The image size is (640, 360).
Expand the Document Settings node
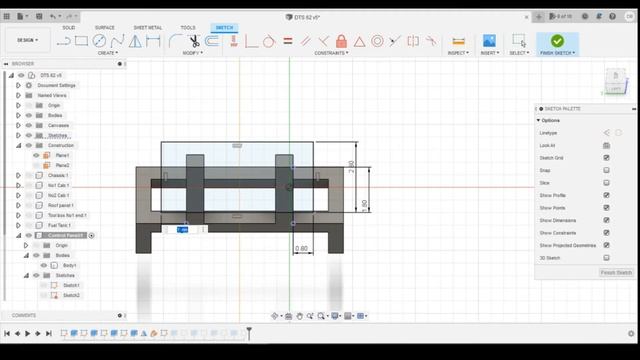18,85
